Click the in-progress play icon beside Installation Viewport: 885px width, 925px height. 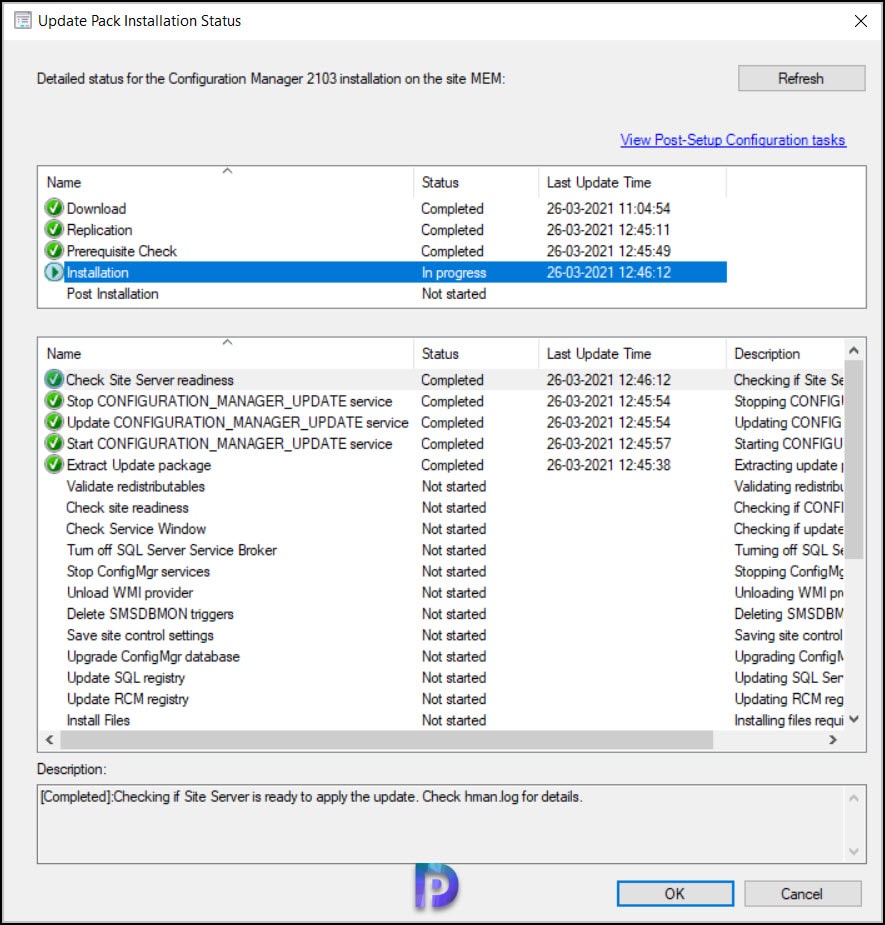tap(54, 272)
